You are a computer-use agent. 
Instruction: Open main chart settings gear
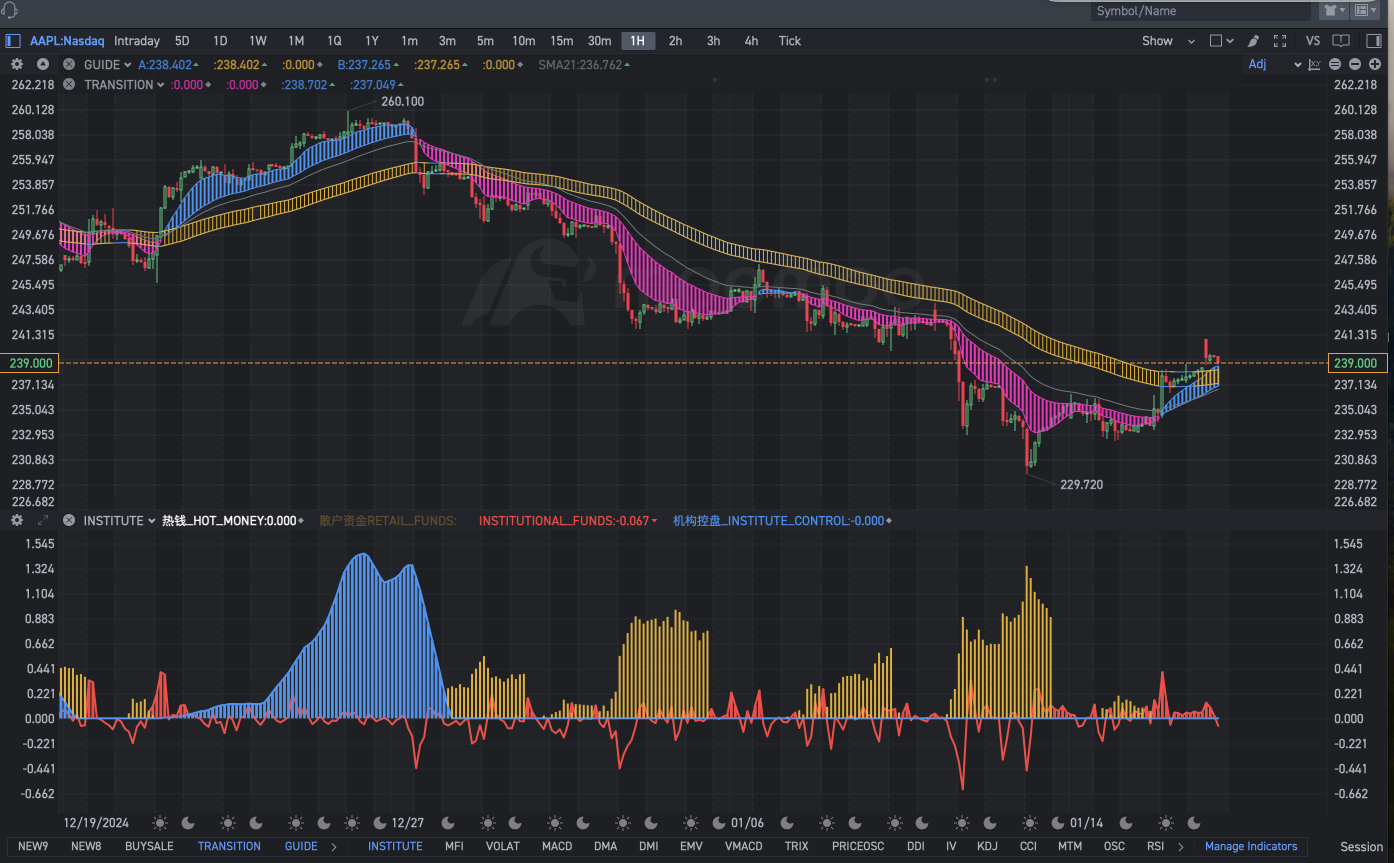click(17, 64)
